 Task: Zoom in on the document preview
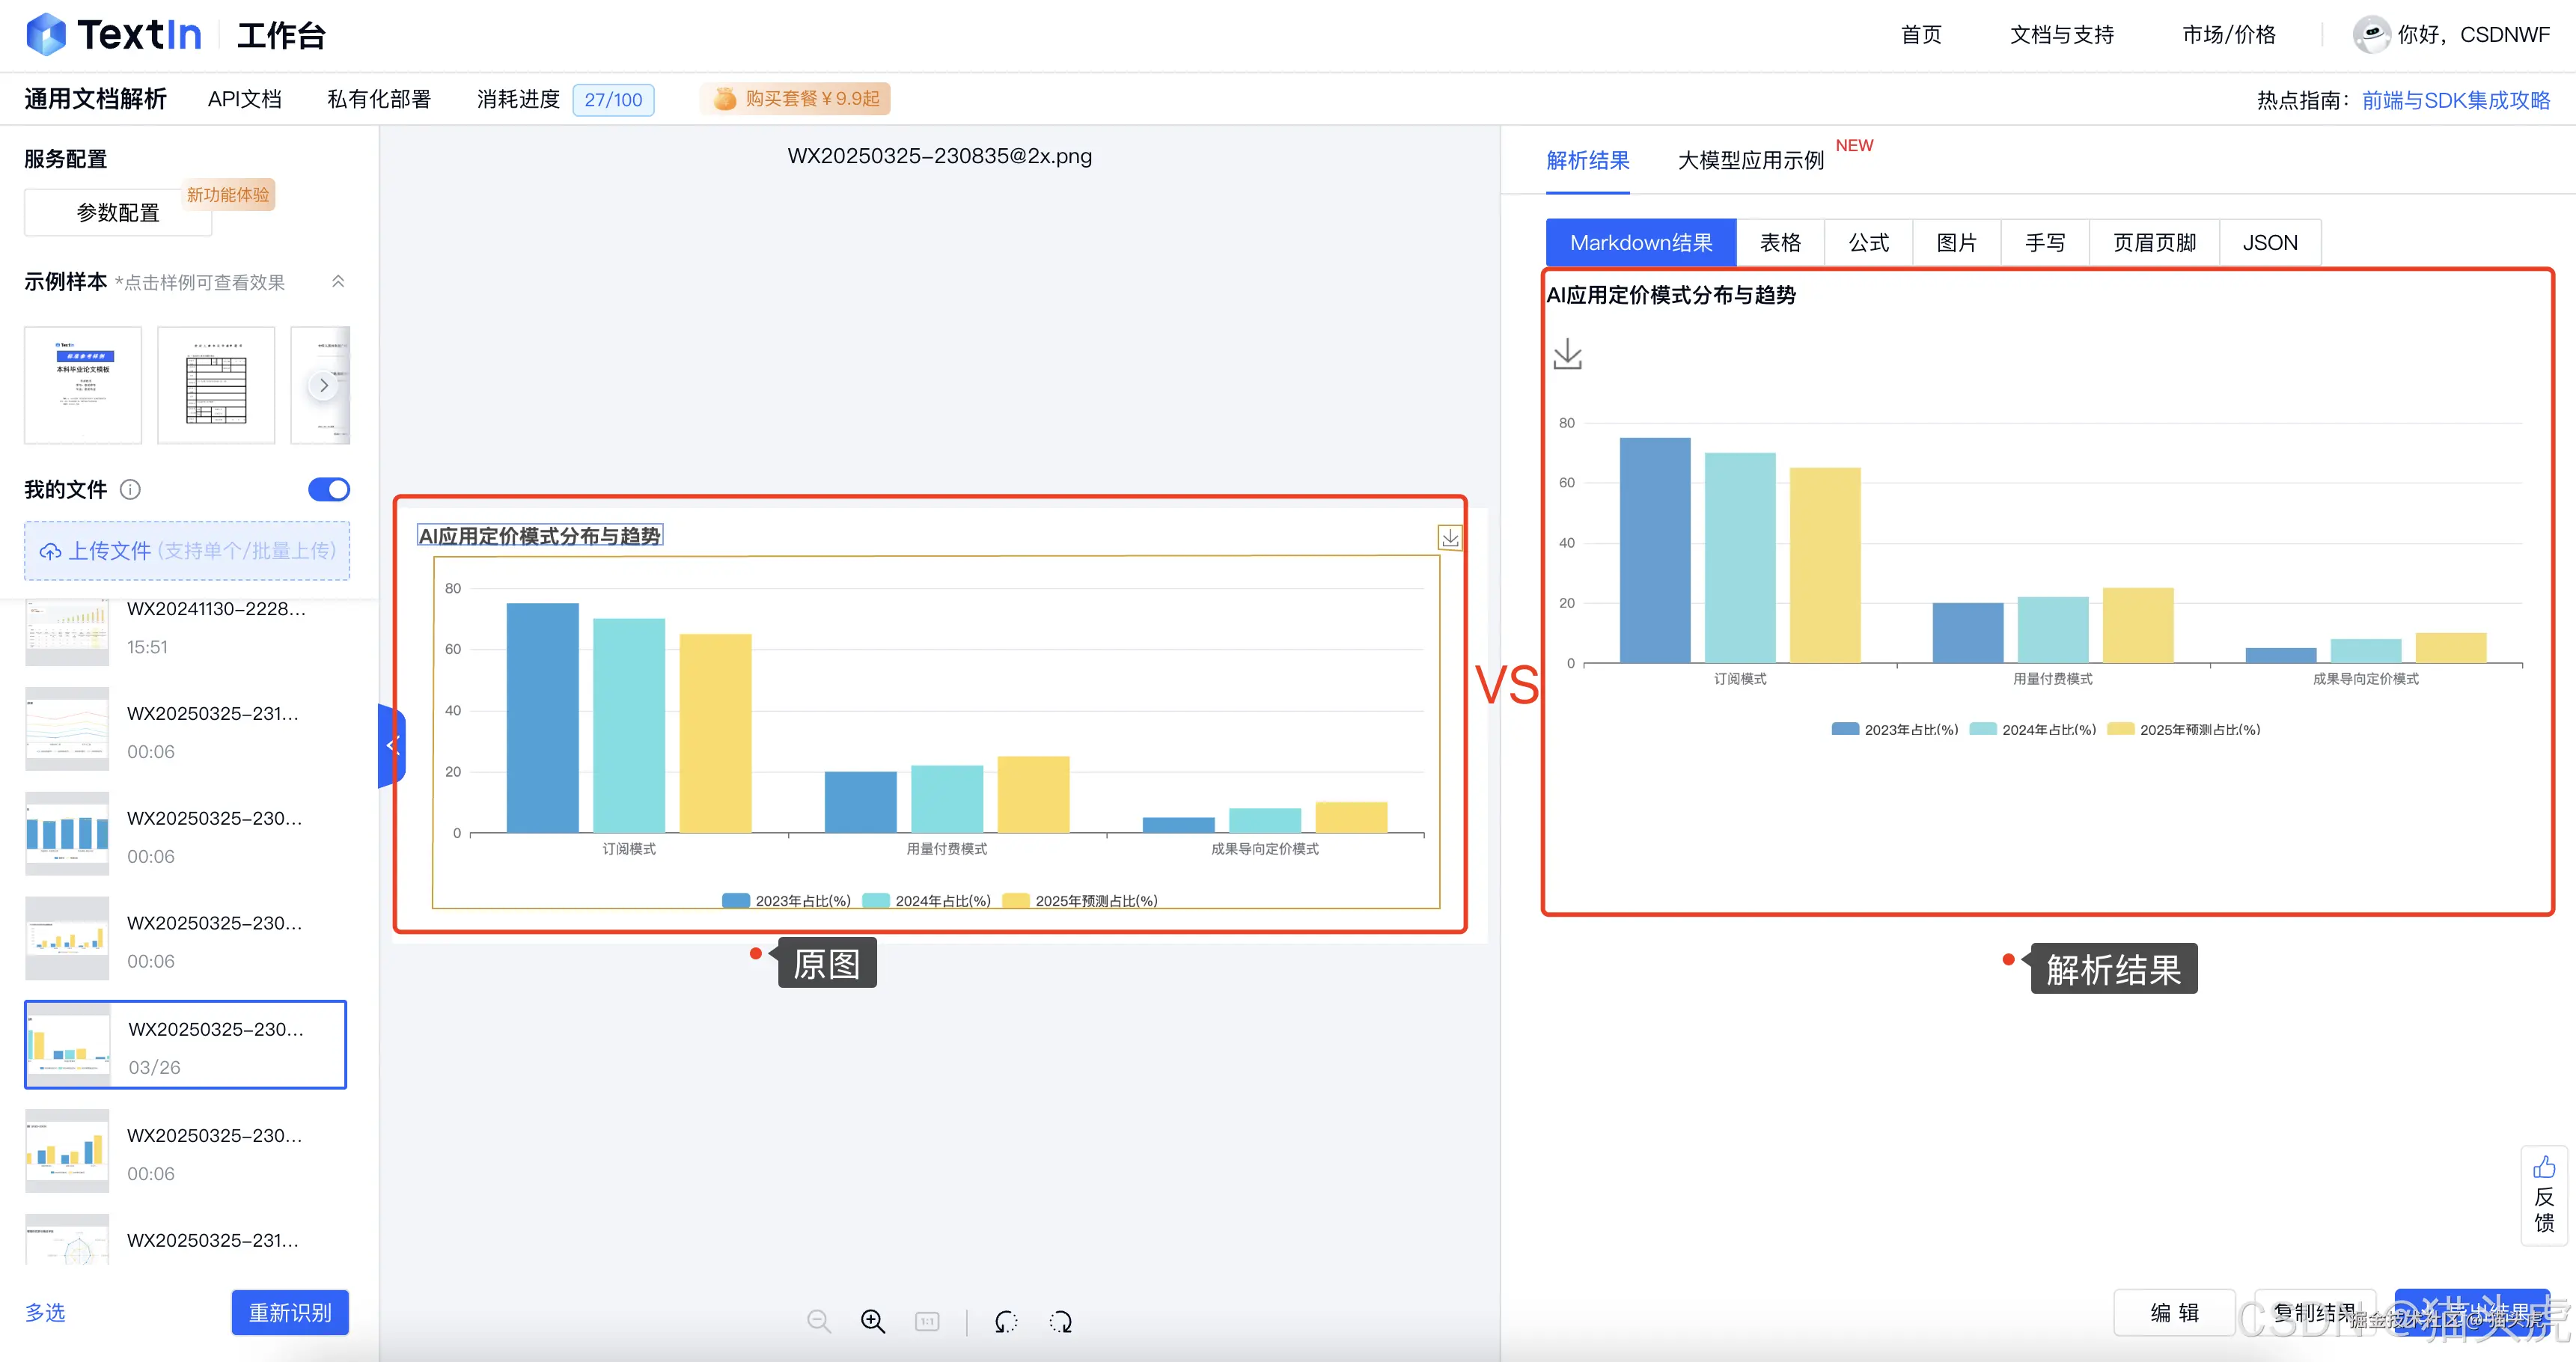point(872,1320)
